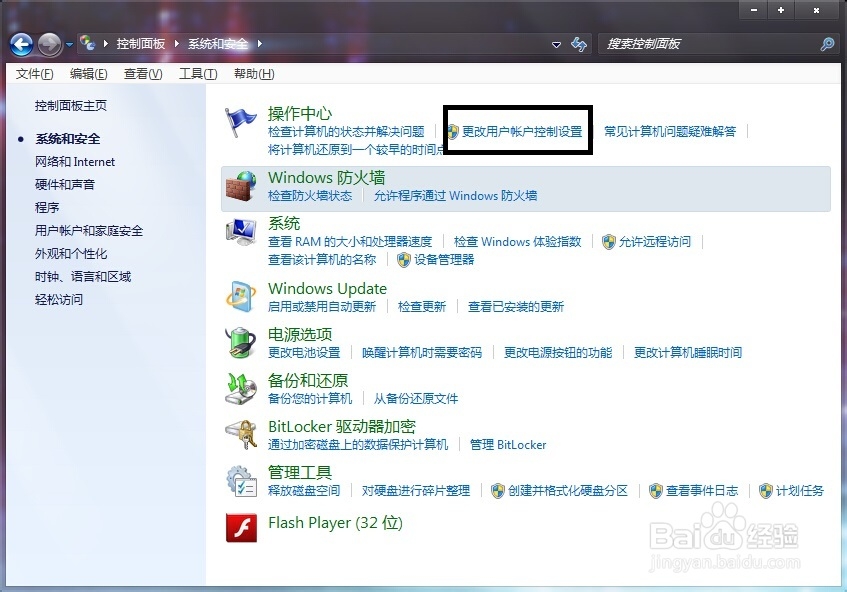Click 检查 Windows 体验指数 link

(517, 241)
